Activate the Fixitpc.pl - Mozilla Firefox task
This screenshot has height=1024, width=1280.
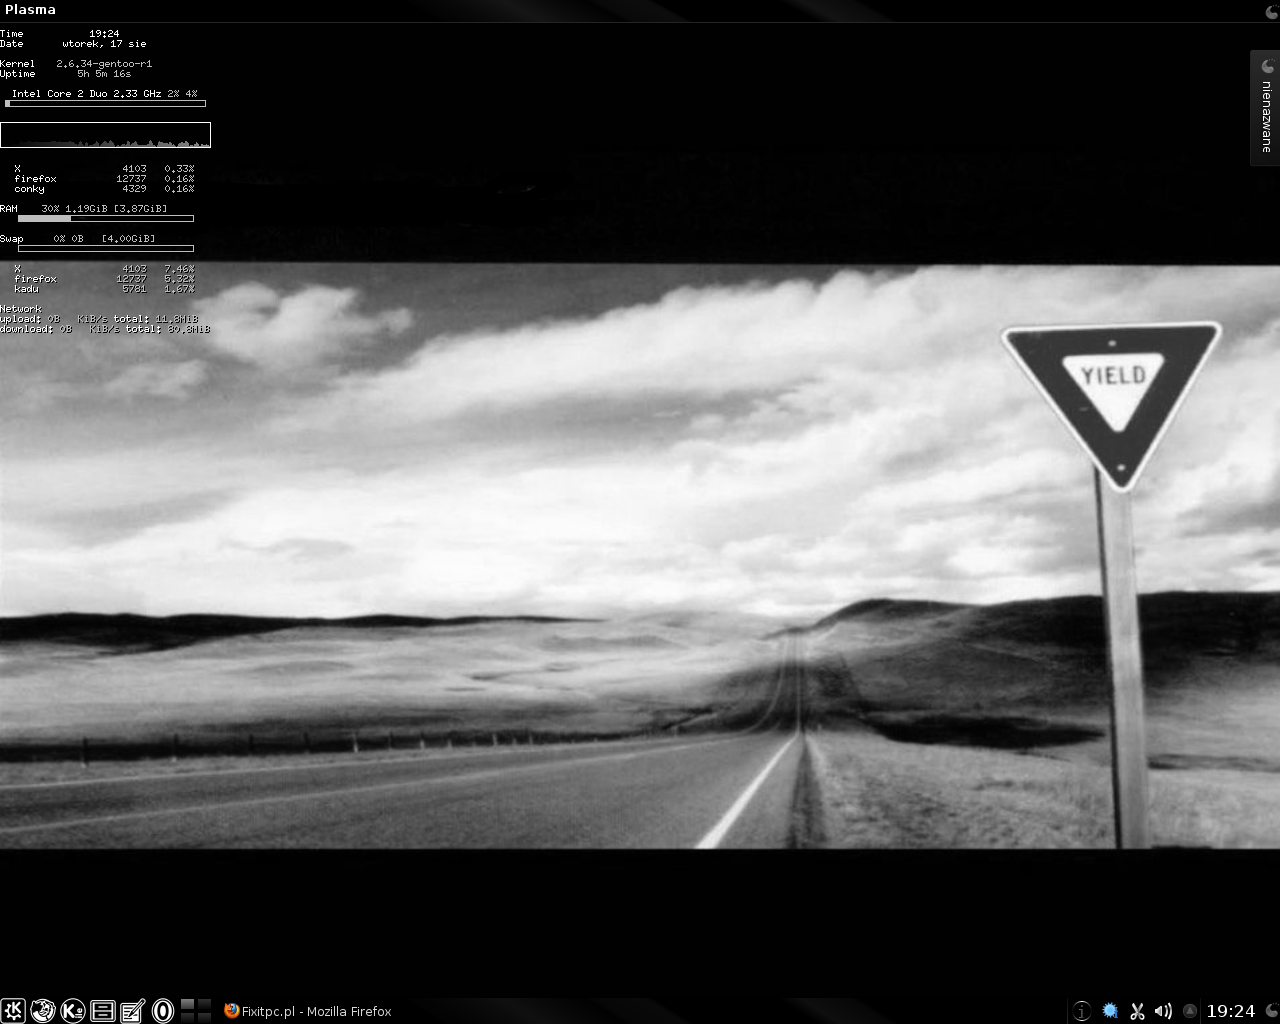click(308, 1011)
